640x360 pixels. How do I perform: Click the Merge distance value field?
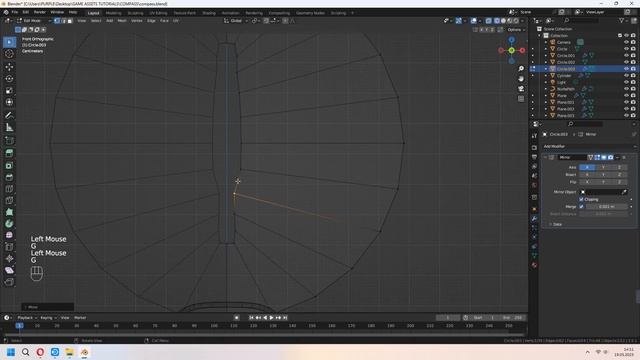[607, 207]
